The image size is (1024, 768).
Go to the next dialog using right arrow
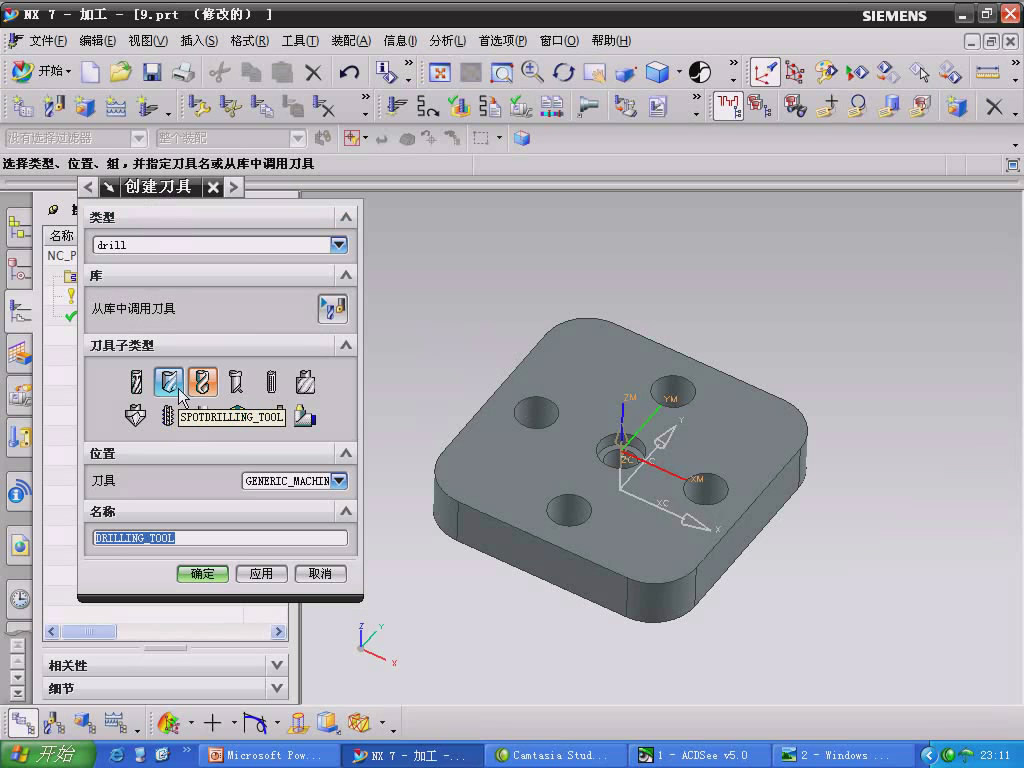(234, 187)
